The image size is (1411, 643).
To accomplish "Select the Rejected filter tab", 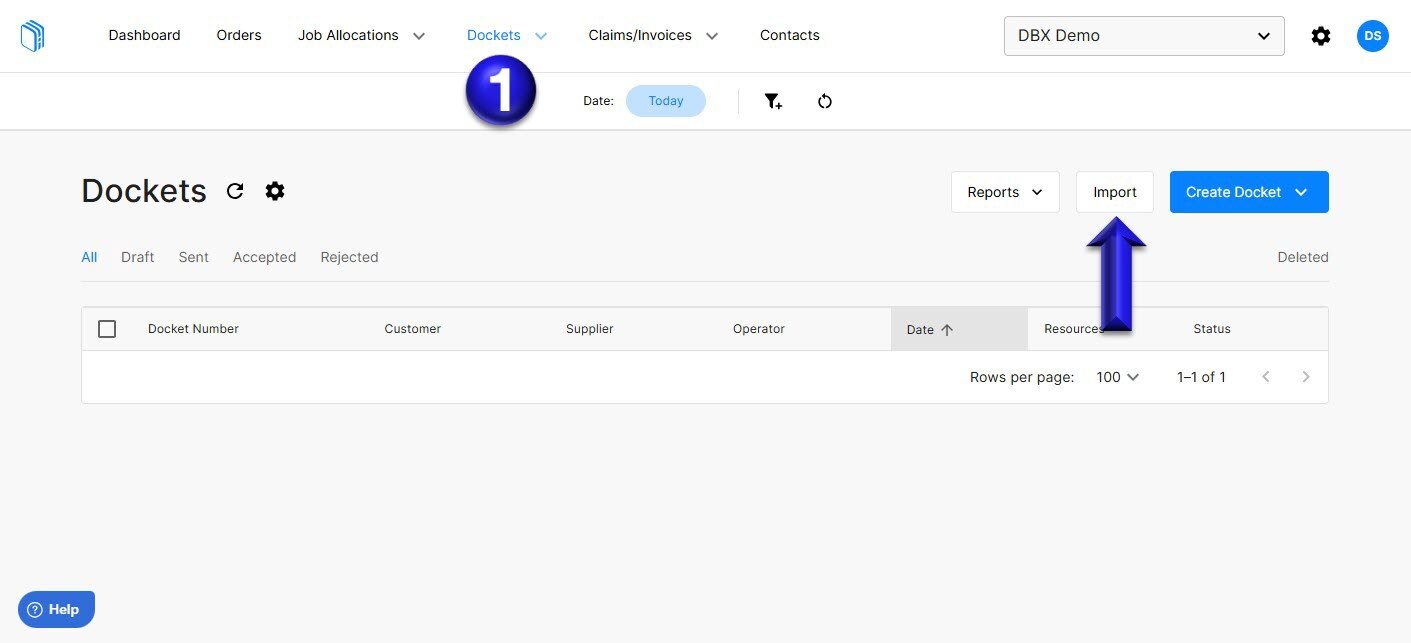I will click(349, 257).
